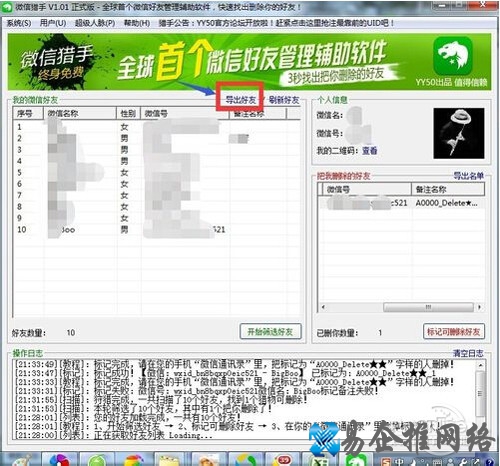This screenshot has height=466, width=500.
Task: Click the deleted-friends scrollbar right arrow
Action: click(480, 307)
